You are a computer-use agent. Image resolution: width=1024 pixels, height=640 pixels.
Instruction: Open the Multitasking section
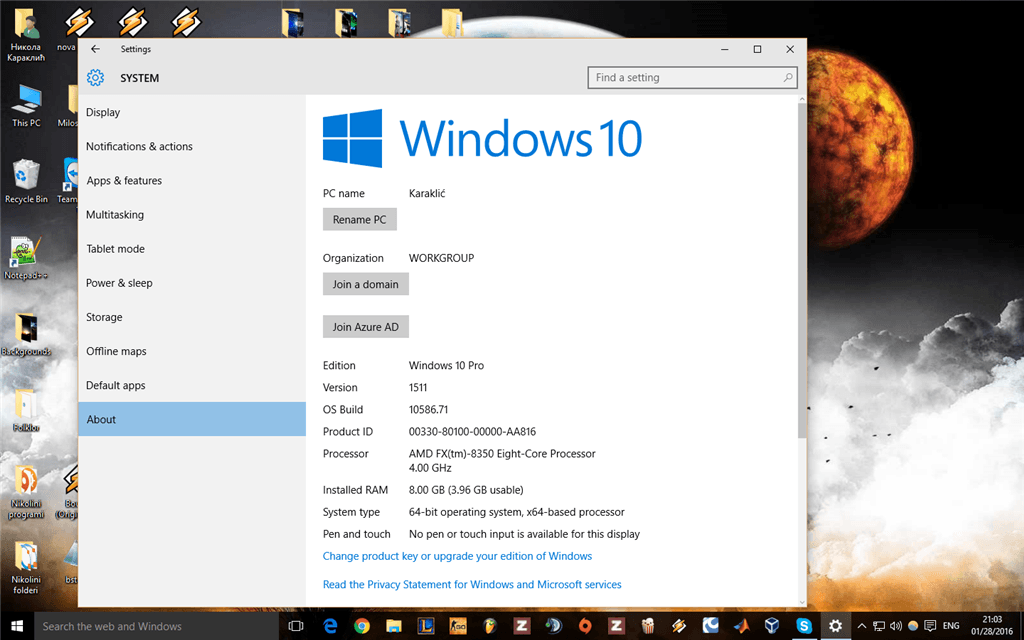click(x=191, y=214)
